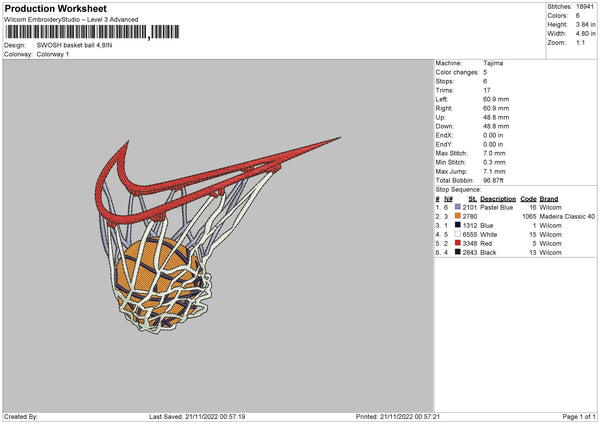Screen dimensions: 600x424
Task: Click the barcode at the top
Action: click(92, 32)
